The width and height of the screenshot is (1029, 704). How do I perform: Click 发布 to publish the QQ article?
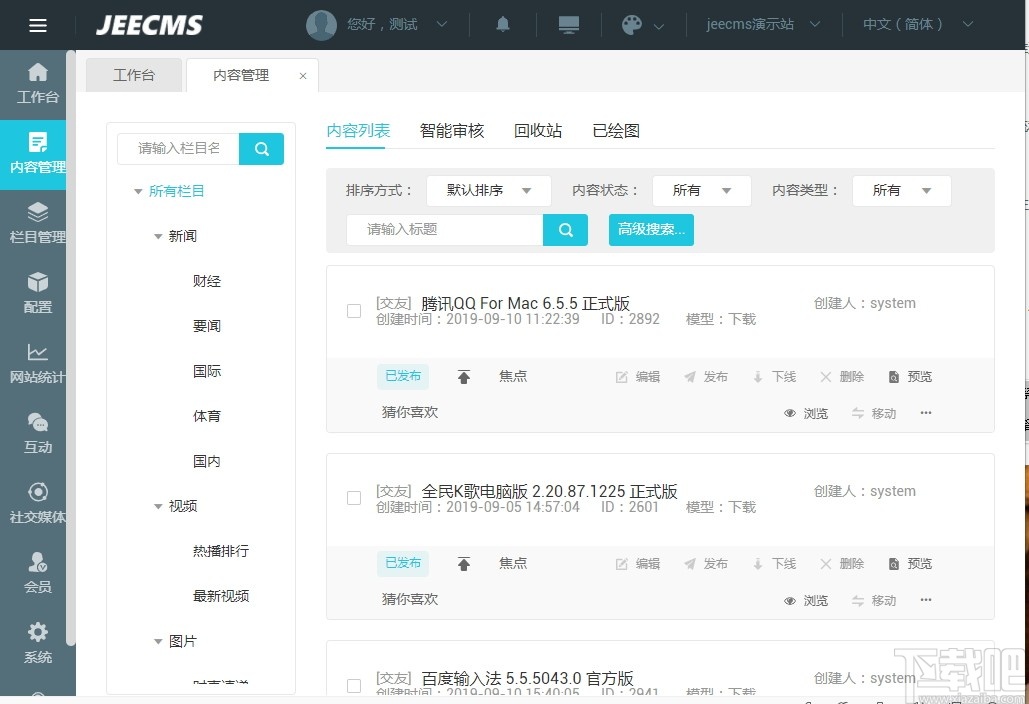705,376
